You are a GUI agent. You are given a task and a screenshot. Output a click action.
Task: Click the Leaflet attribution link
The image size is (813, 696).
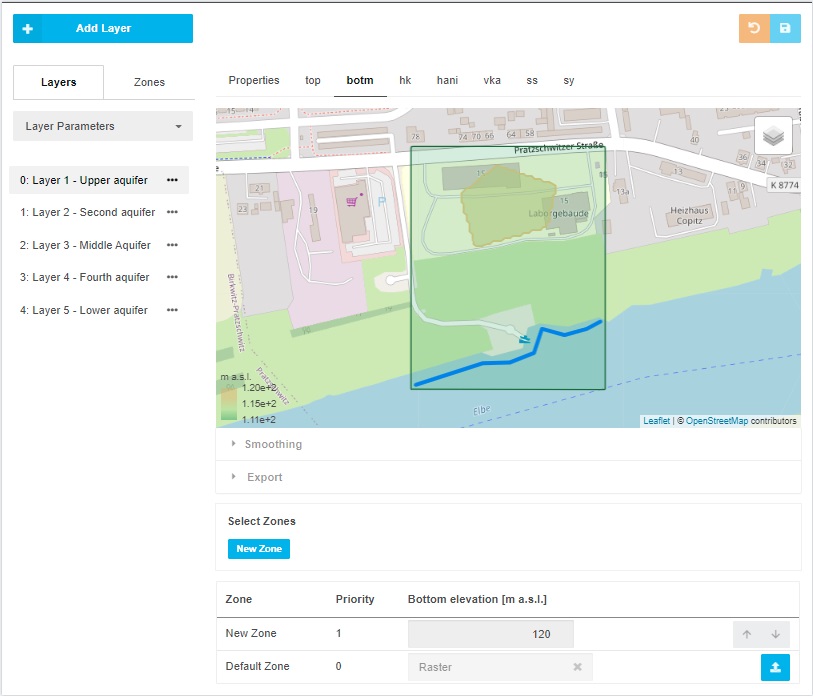(656, 421)
